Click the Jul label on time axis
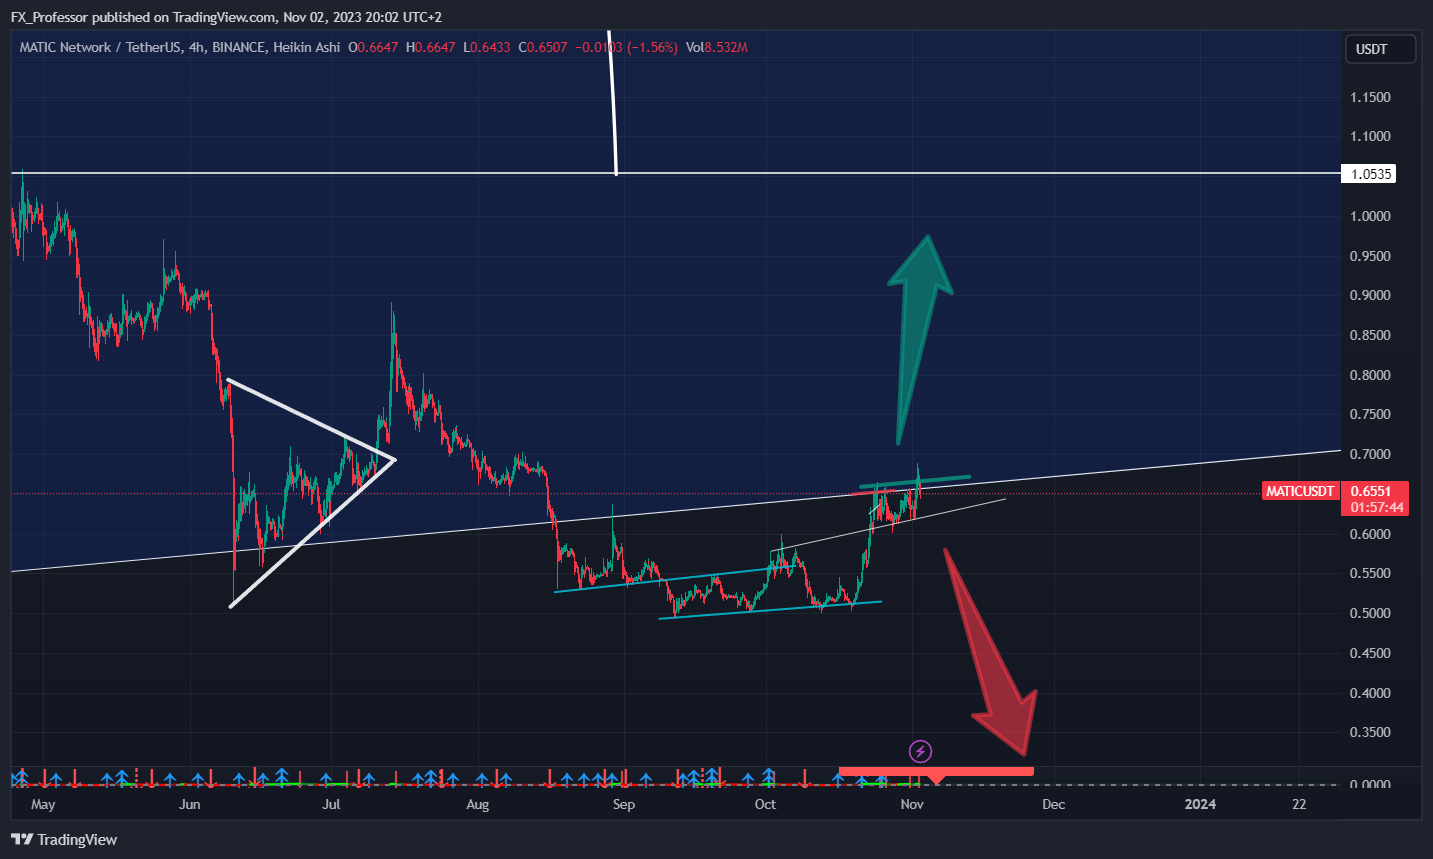 click(331, 804)
